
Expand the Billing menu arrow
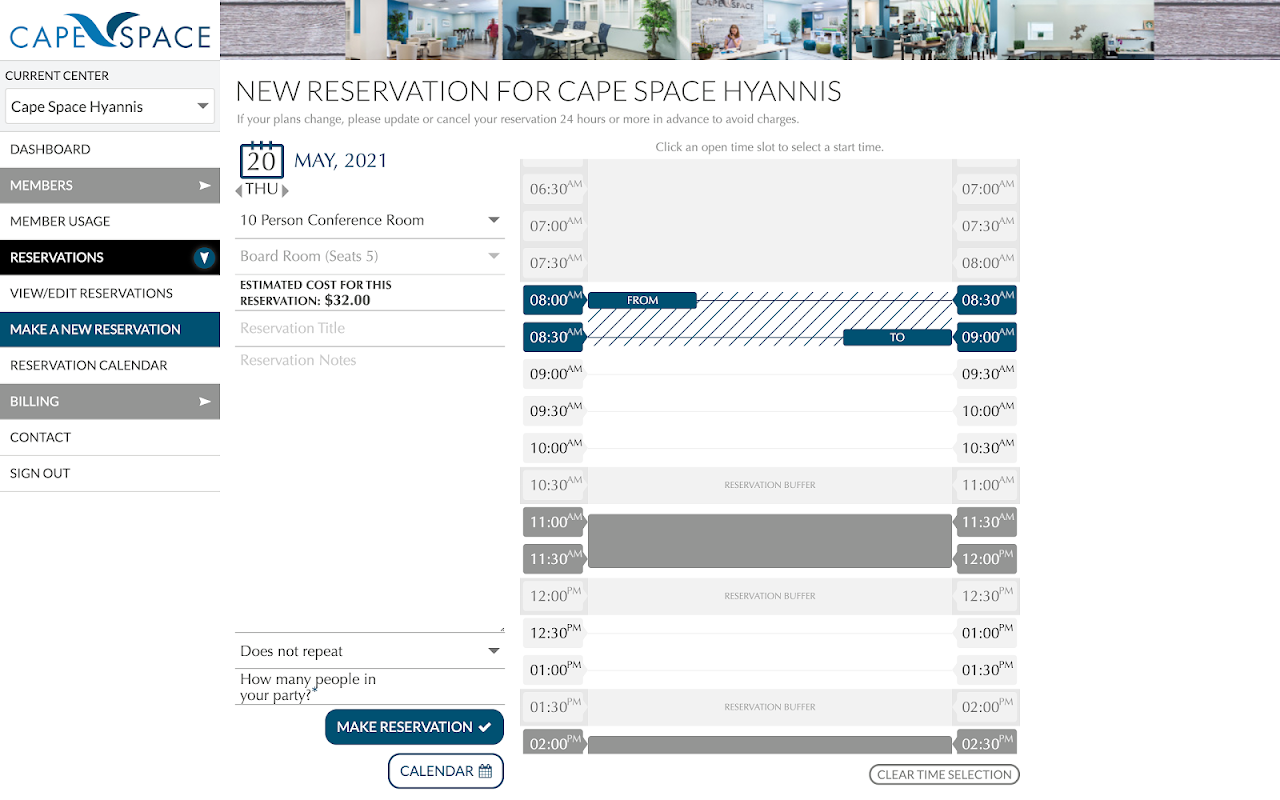(205, 401)
